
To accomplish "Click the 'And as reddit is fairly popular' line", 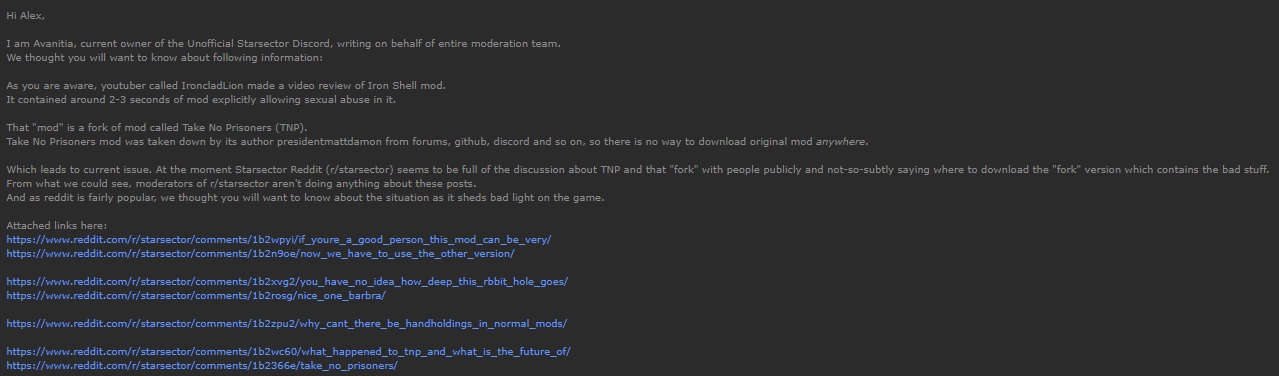I will [x=305, y=198].
